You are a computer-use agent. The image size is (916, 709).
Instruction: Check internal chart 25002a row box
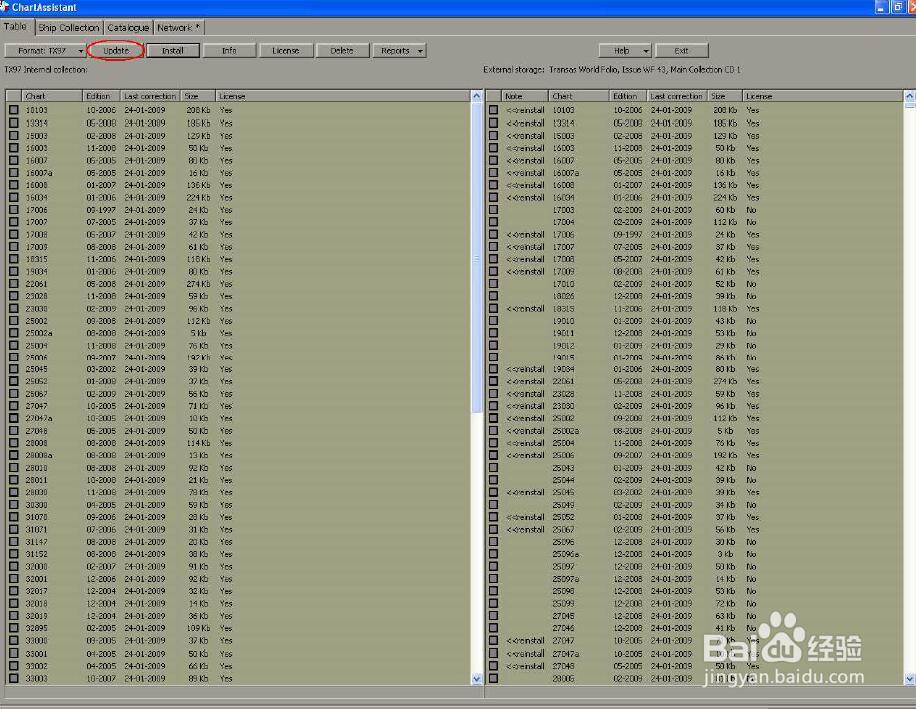click(13, 332)
